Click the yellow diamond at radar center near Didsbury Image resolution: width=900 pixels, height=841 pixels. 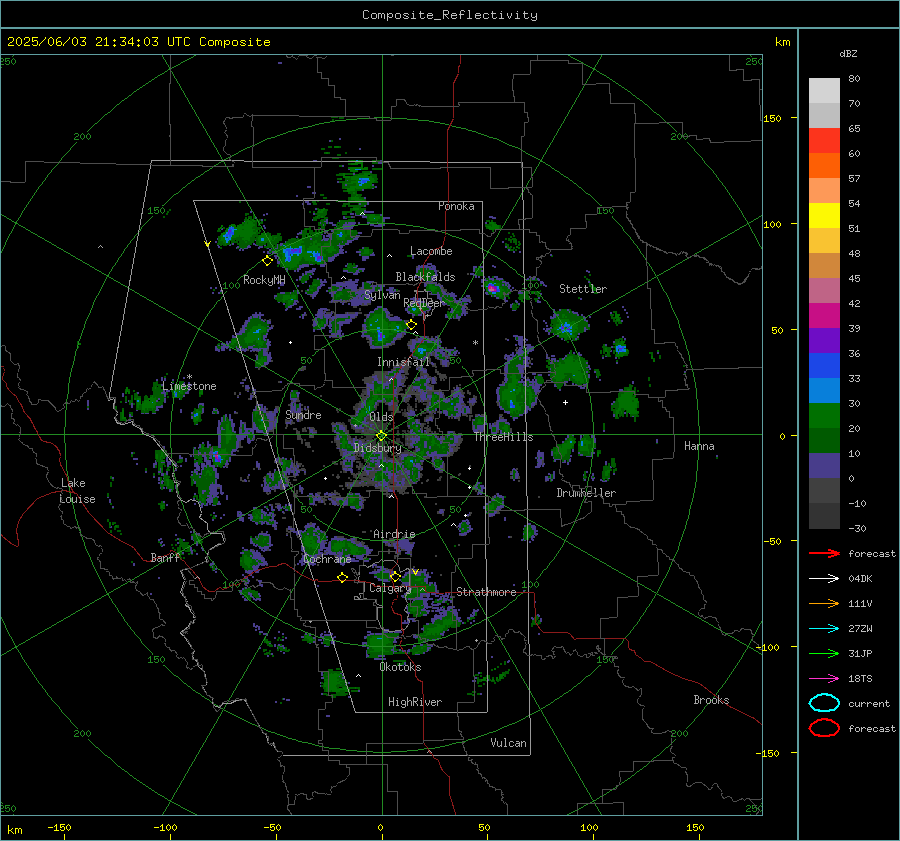click(381, 436)
